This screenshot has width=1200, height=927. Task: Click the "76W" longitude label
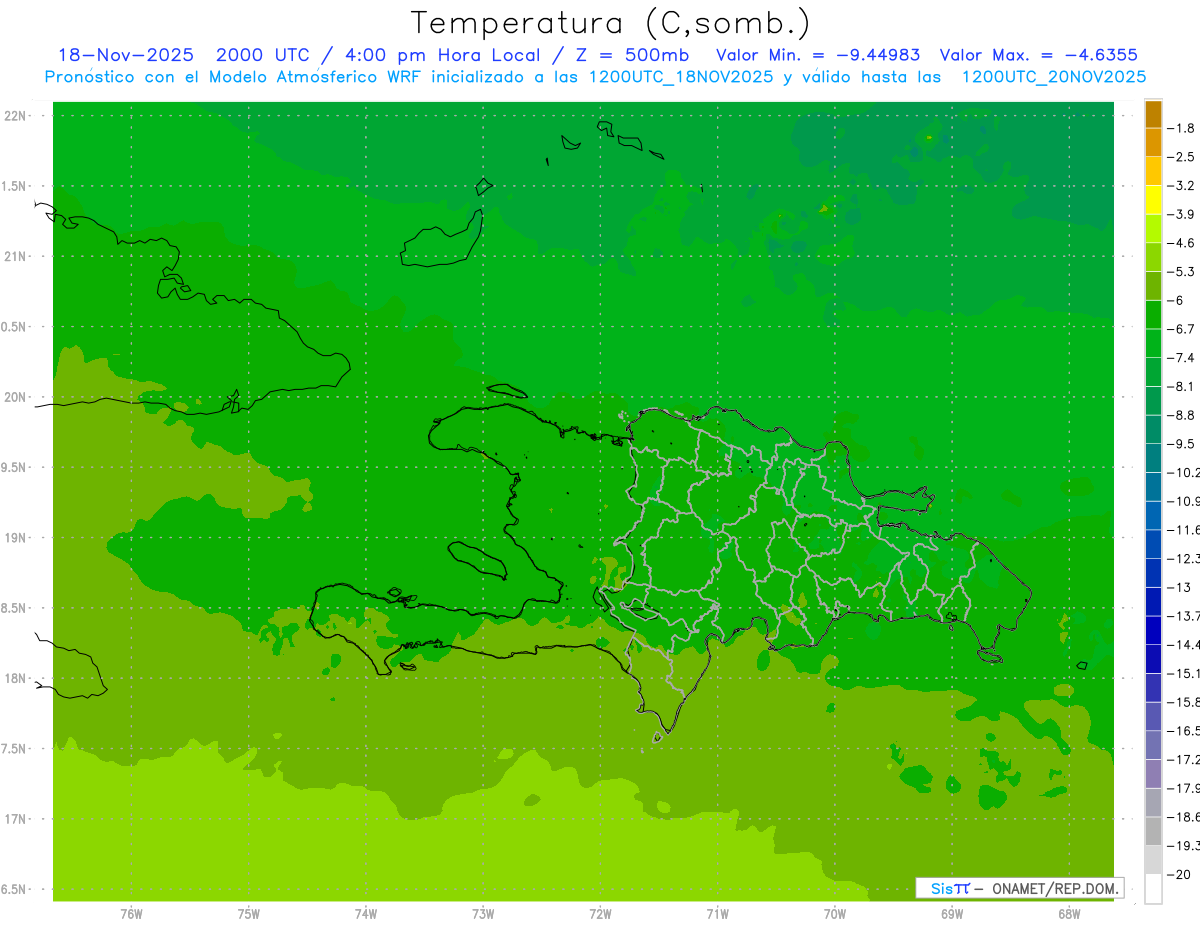click(x=131, y=914)
